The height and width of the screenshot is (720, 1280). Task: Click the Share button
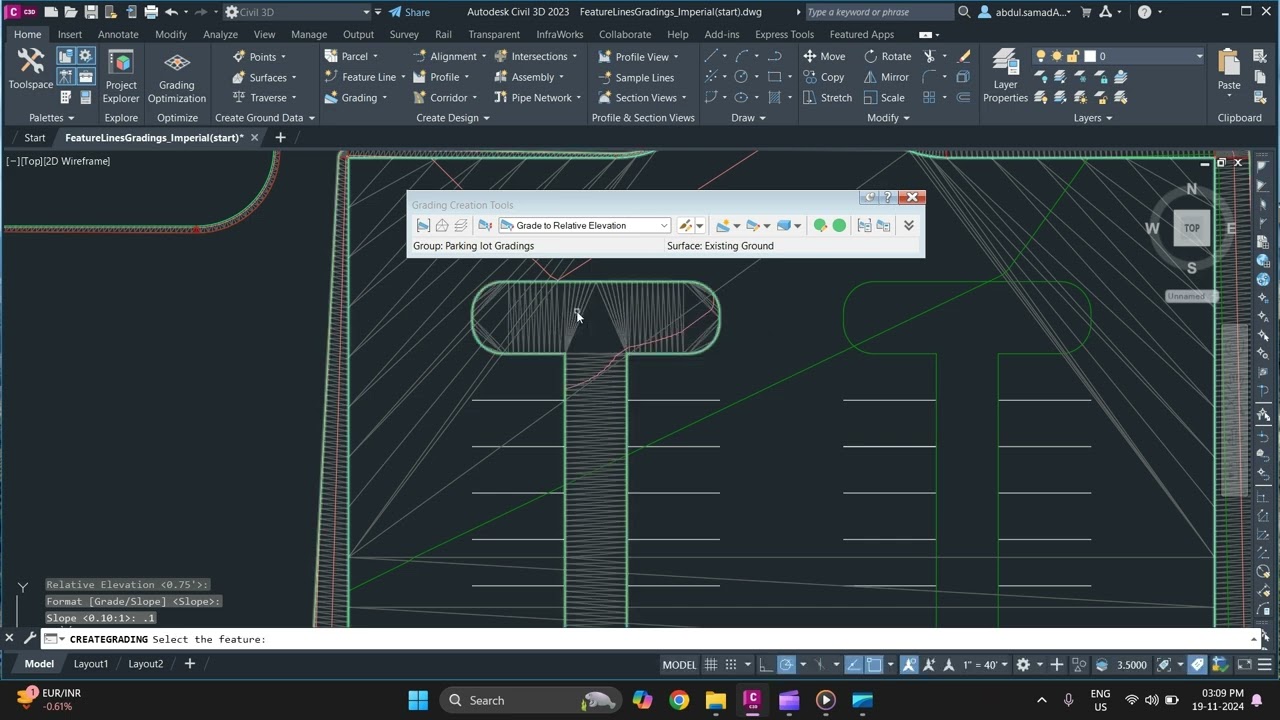409,12
